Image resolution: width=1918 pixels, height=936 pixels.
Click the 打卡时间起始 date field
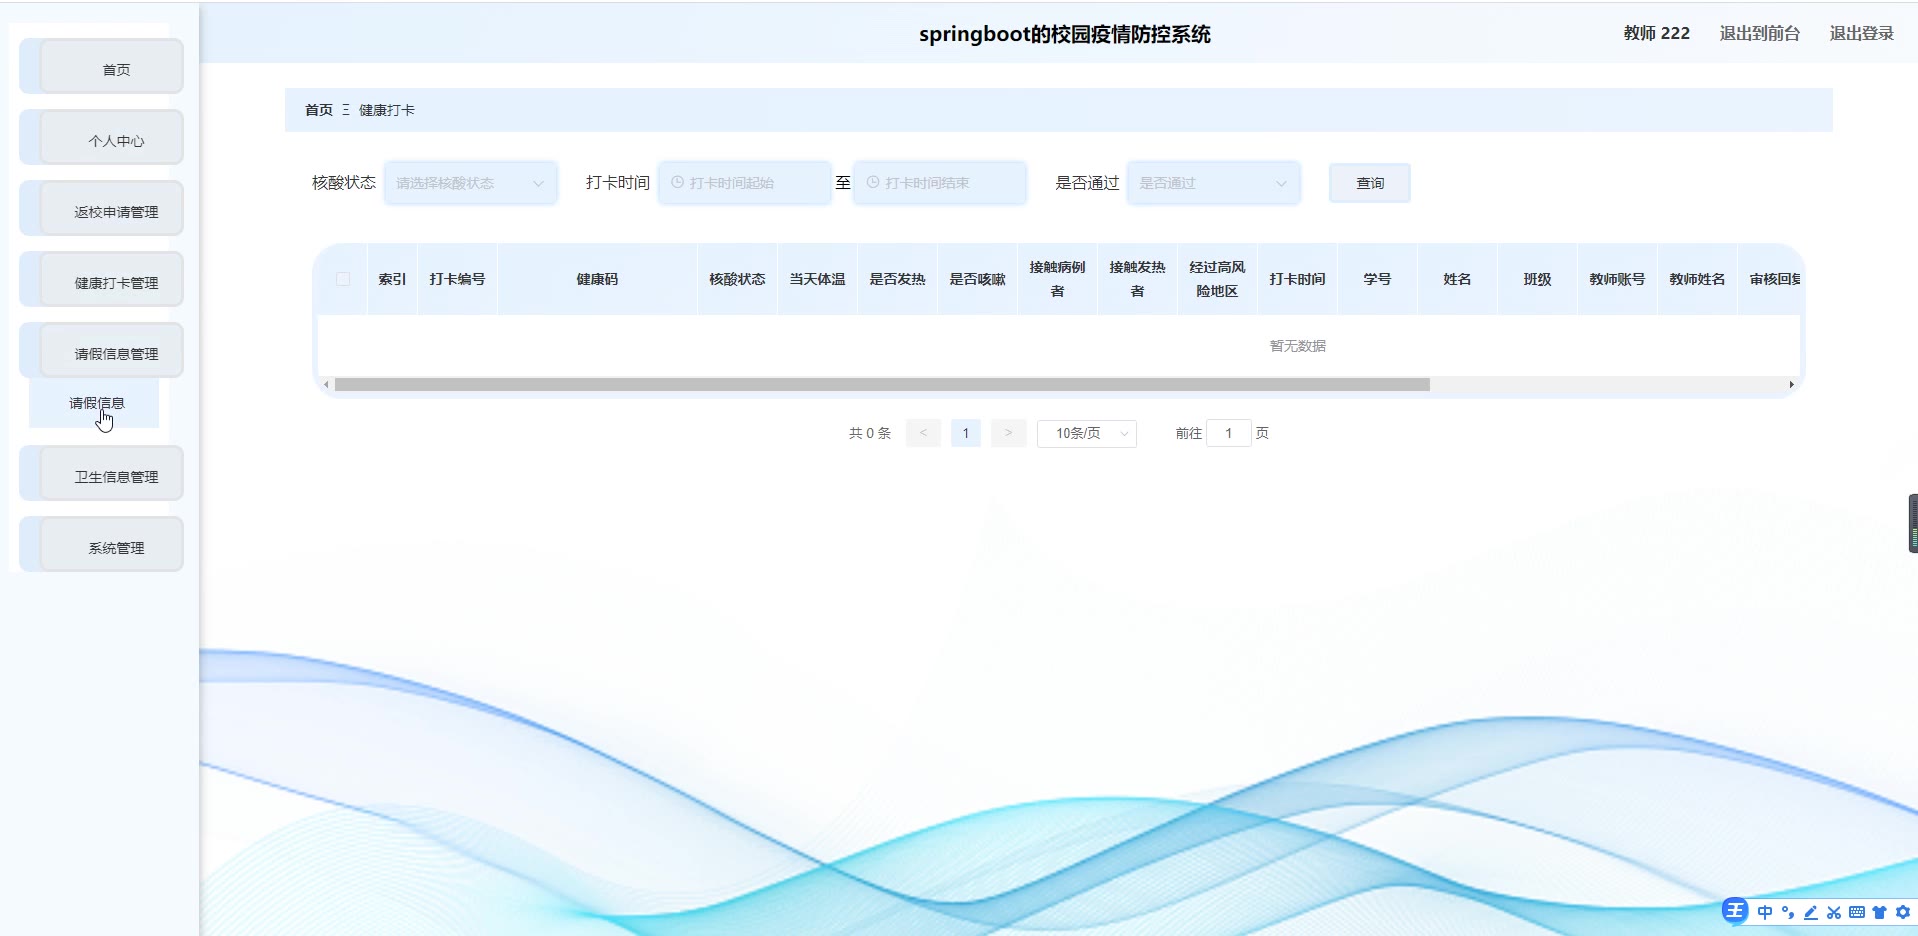(745, 183)
